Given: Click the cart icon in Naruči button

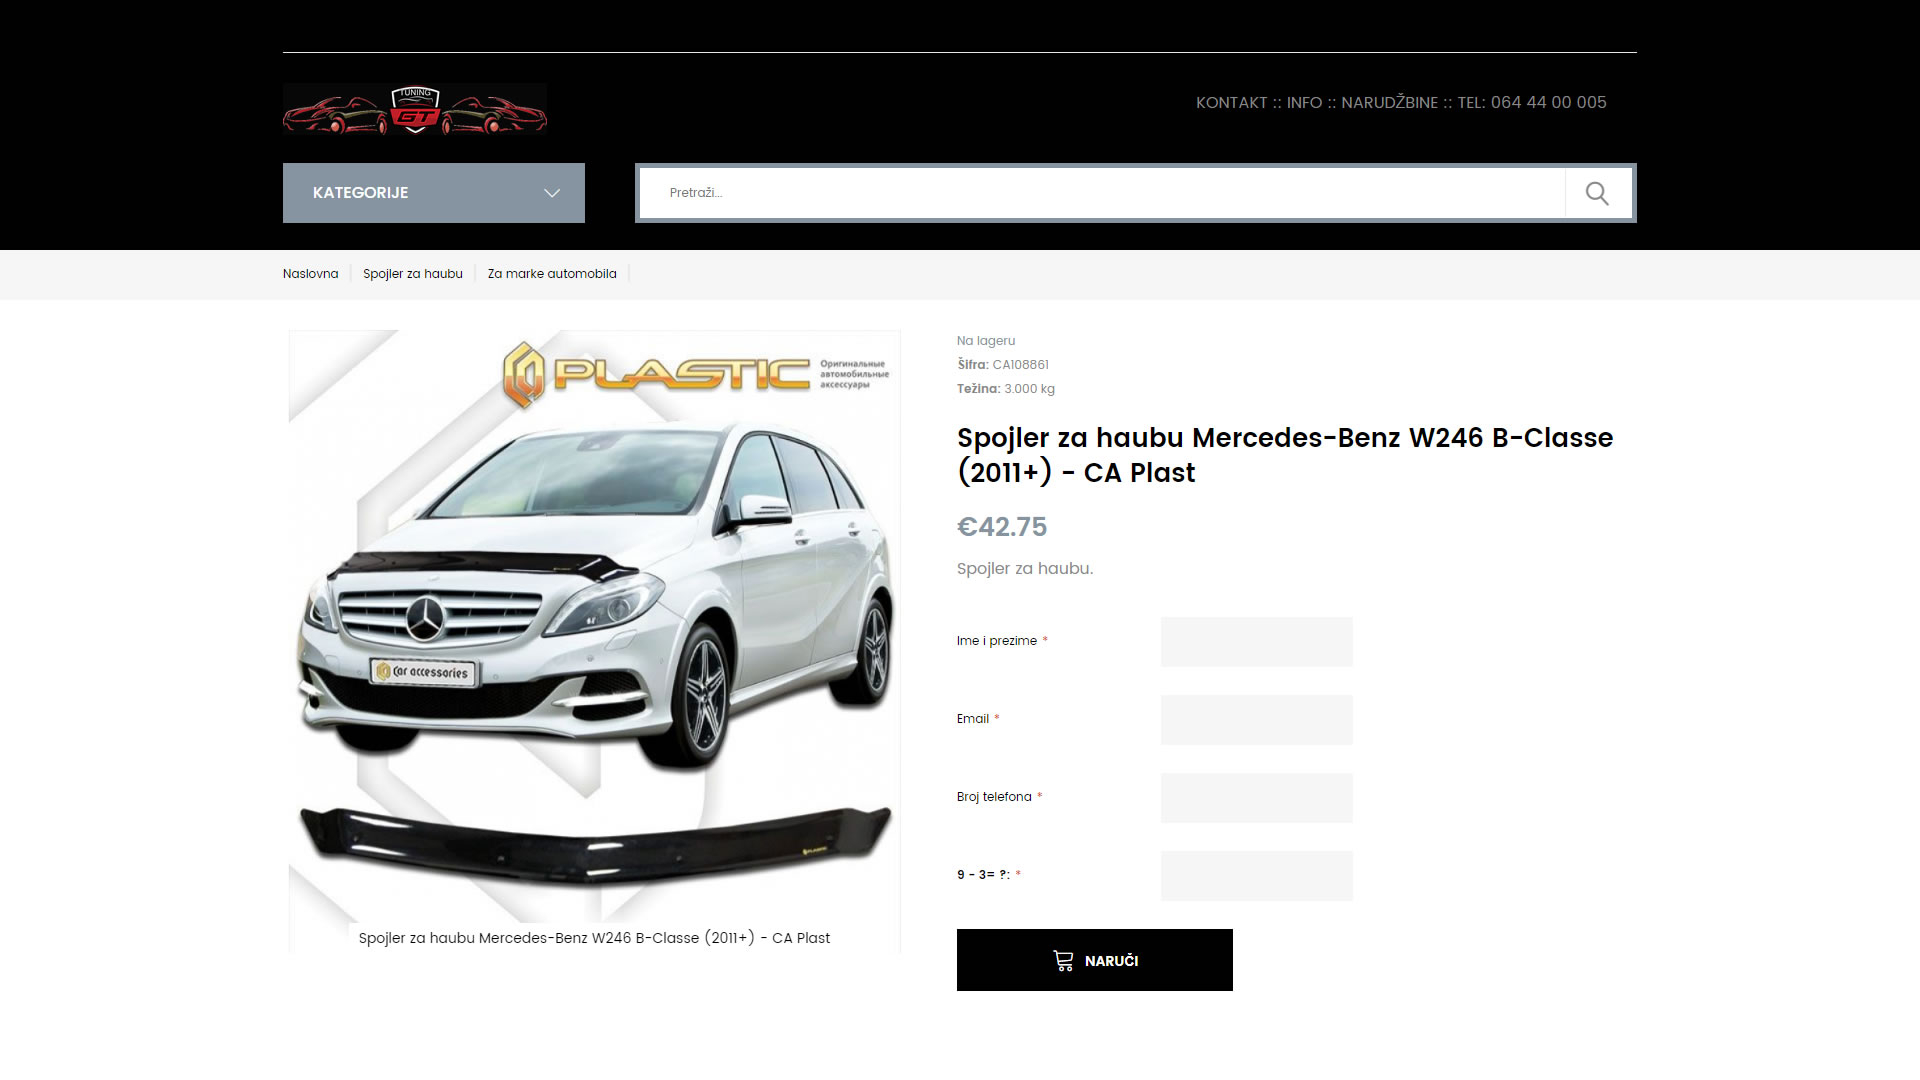Looking at the screenshot, I should [1063, 961].
